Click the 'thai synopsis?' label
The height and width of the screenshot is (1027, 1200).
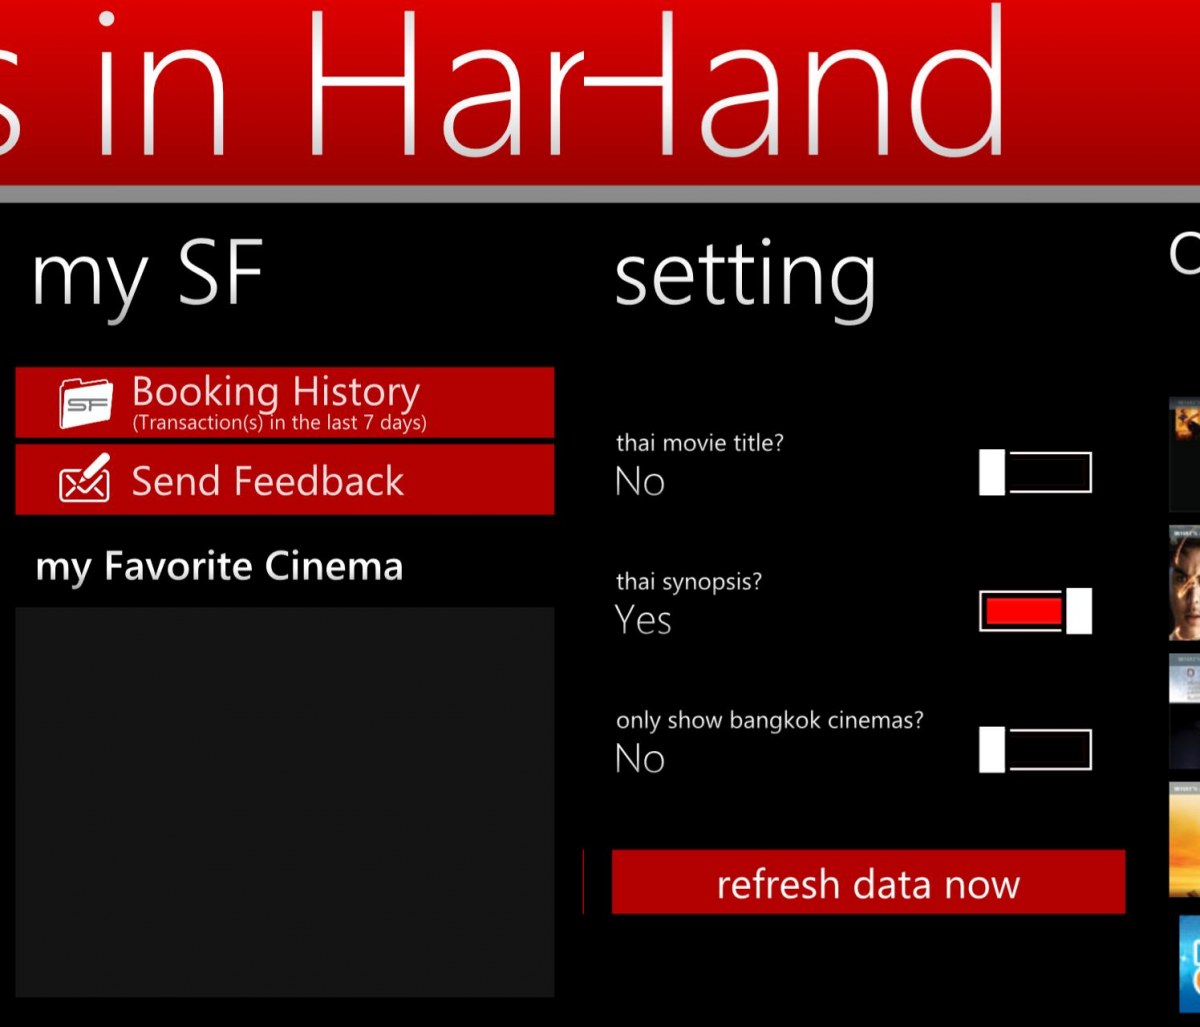click(x=689, y=582)
